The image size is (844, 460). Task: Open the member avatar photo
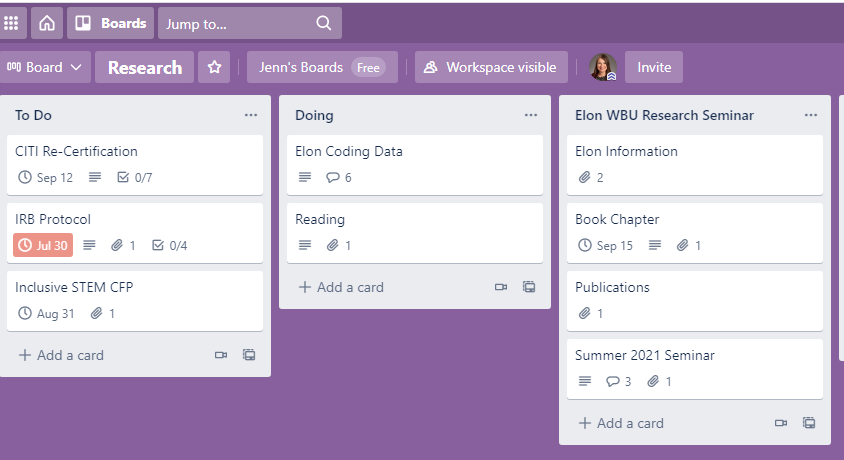[603, 67]
